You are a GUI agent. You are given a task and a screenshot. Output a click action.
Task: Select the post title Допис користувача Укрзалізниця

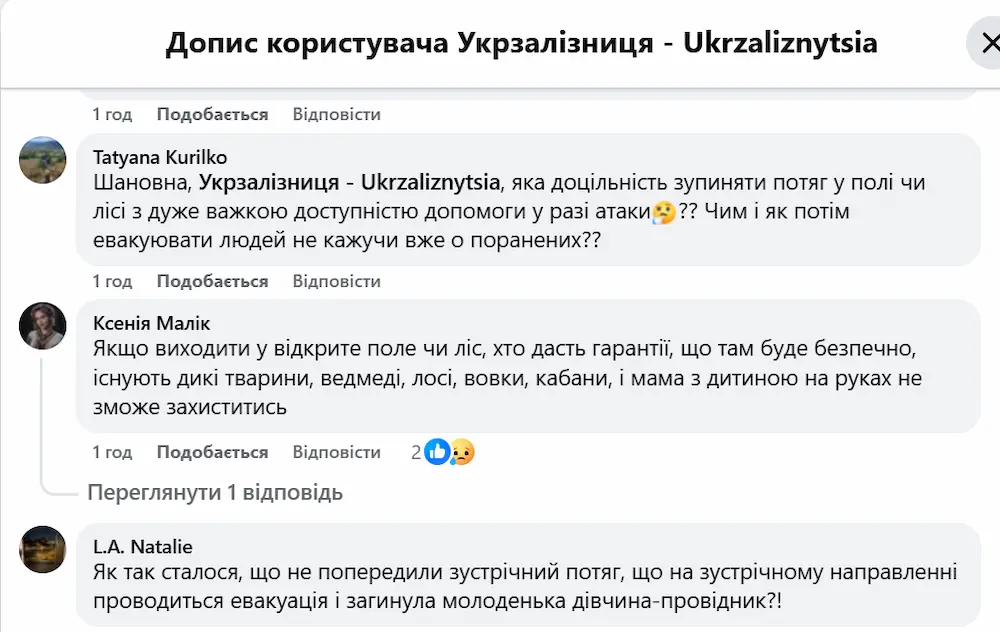pyautogui.click(x=521, y=43)
